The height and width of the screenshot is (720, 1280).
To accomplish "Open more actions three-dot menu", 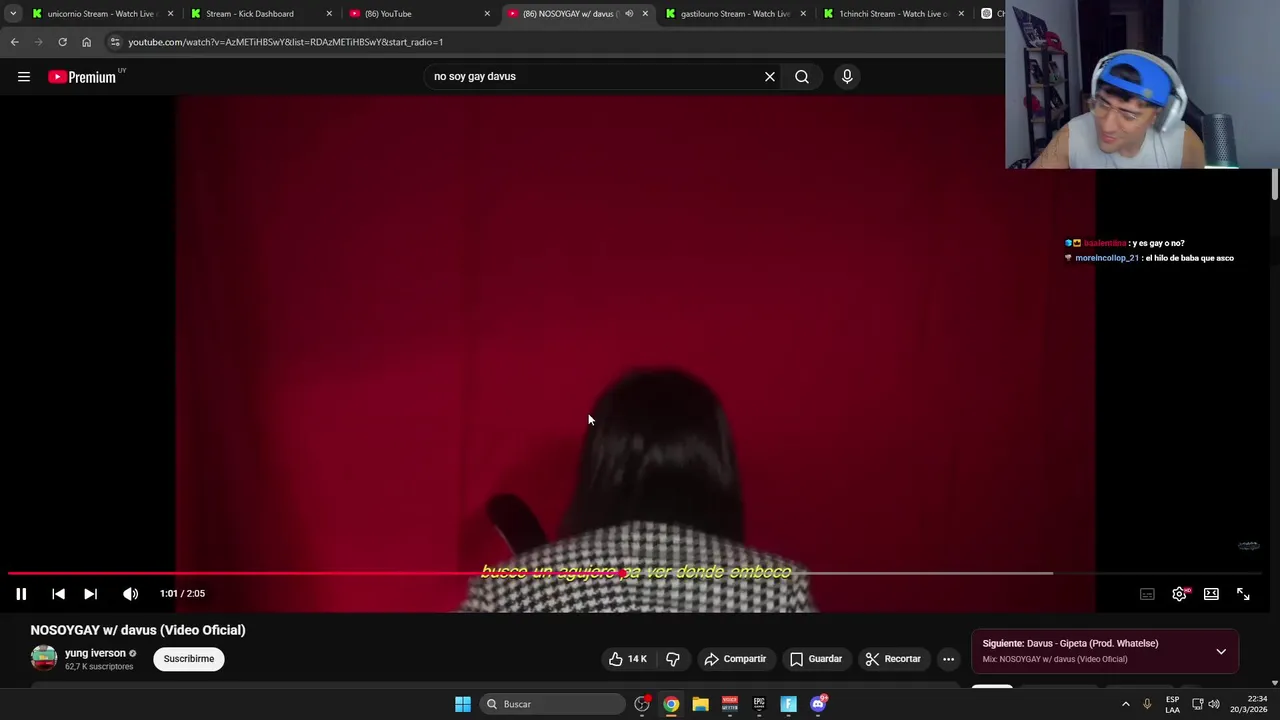I will (948, 659).
